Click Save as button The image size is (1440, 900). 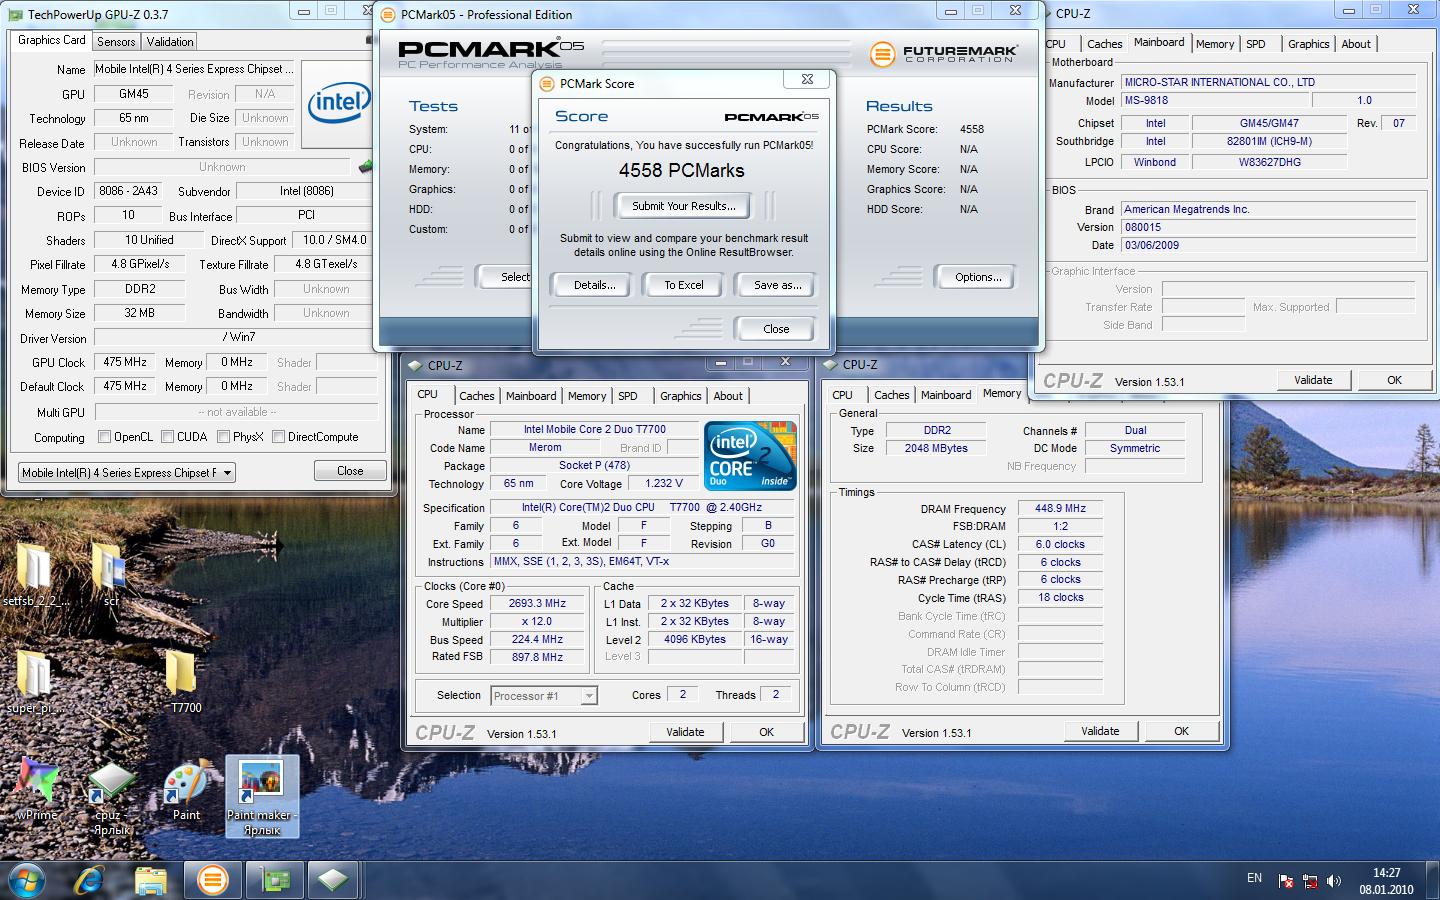click(777, 285)
